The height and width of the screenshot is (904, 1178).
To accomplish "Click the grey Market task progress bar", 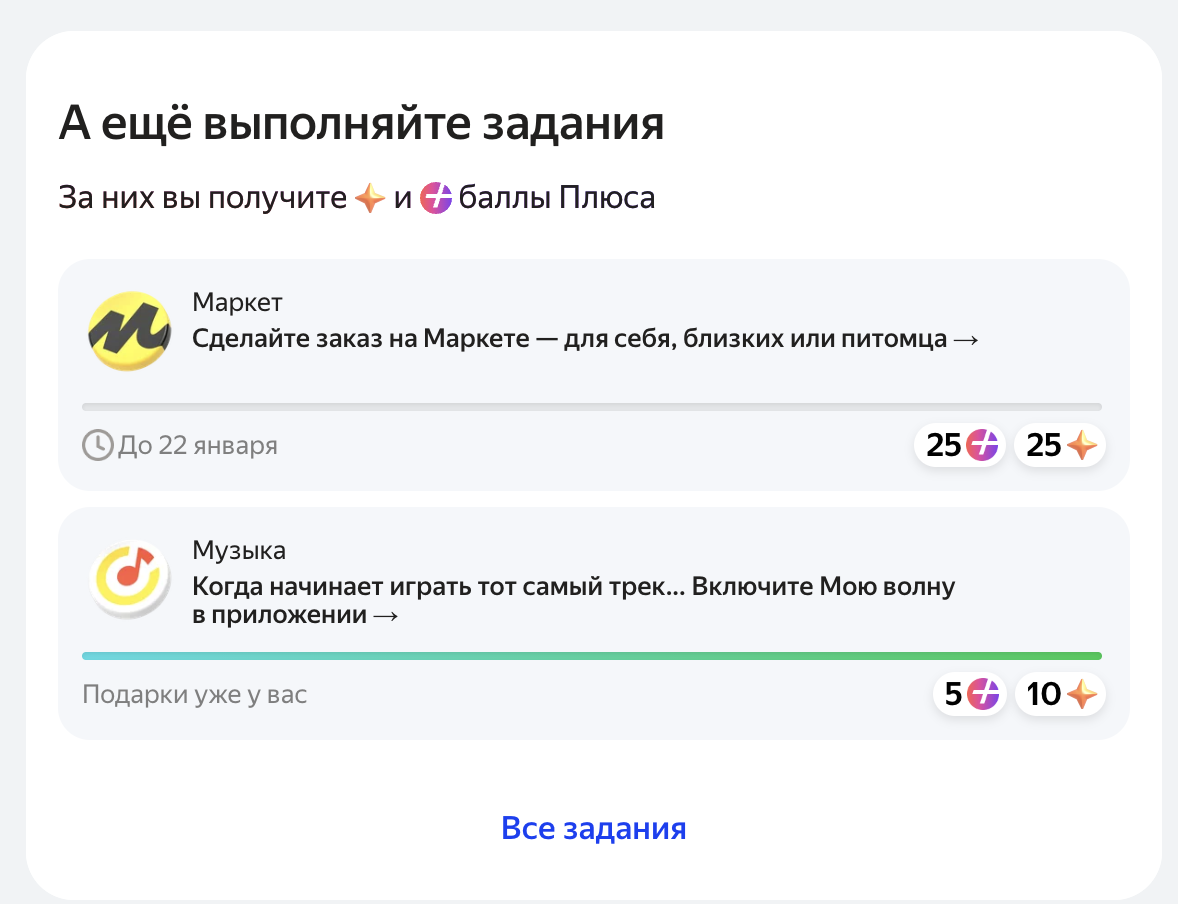I will tap(592, 407).
